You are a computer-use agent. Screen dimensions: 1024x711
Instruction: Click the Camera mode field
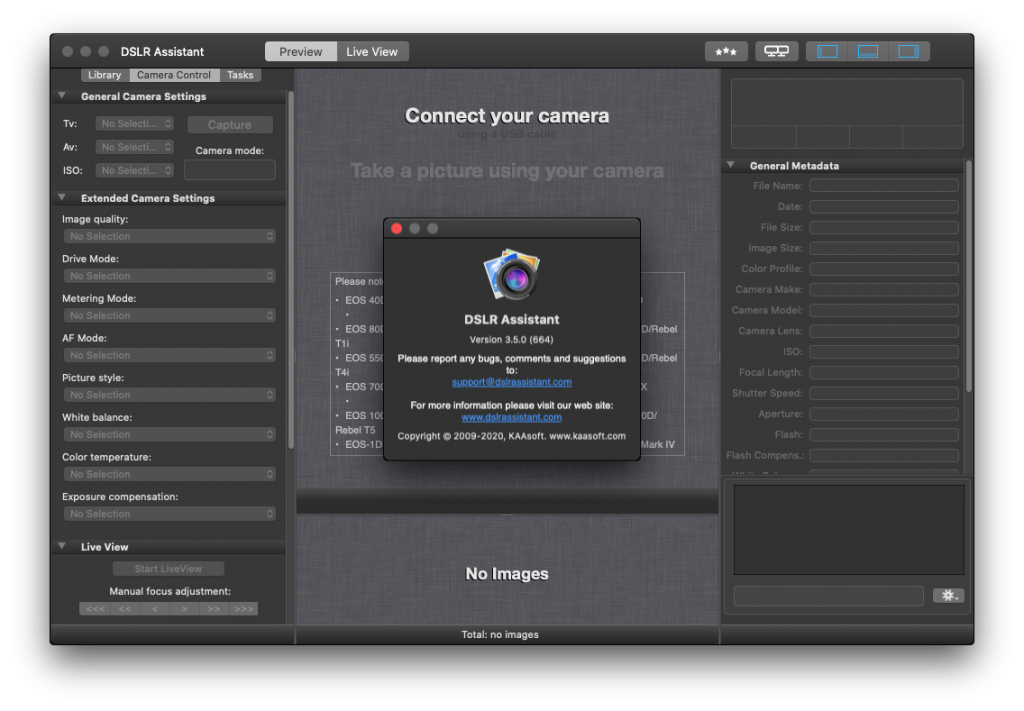point(230,170)
